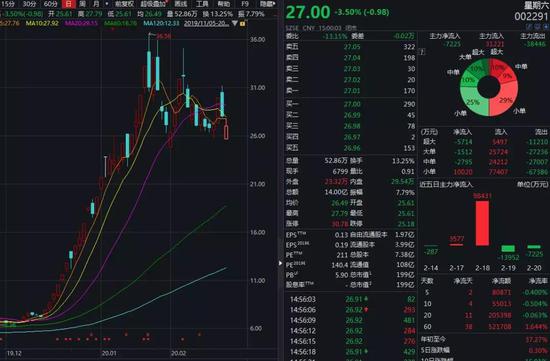Click 卖一 price 27.01

point(352,91)
